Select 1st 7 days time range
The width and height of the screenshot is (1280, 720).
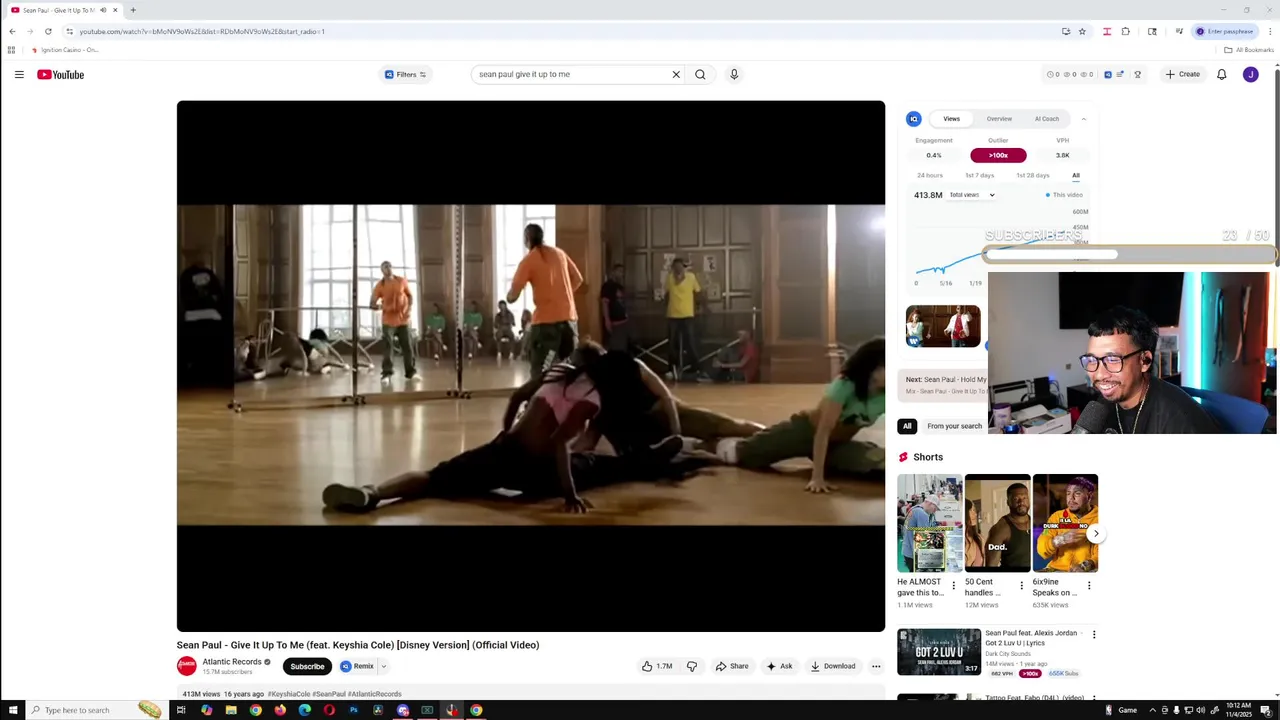[x=979, y=175]
